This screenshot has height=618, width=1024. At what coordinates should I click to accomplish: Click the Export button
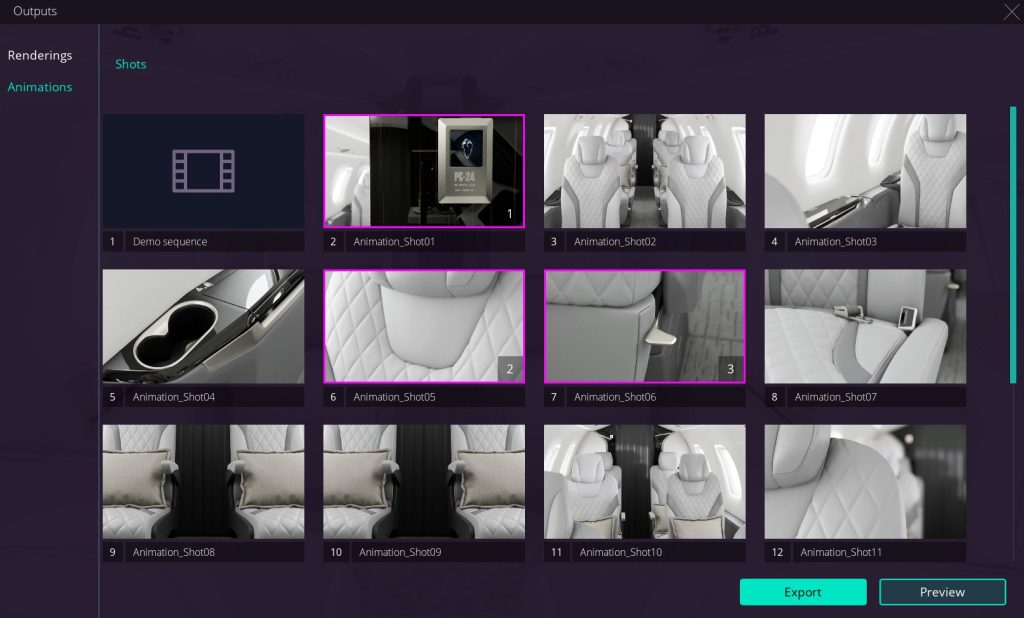click(x=803, y=592)
